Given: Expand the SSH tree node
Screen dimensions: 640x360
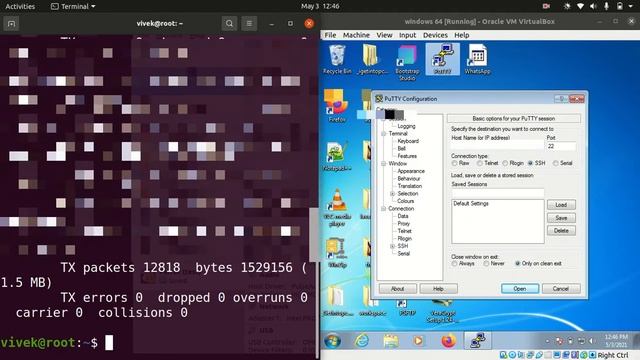Looking at the screenshot, I should pyautogui.click(x=392, y=246).
